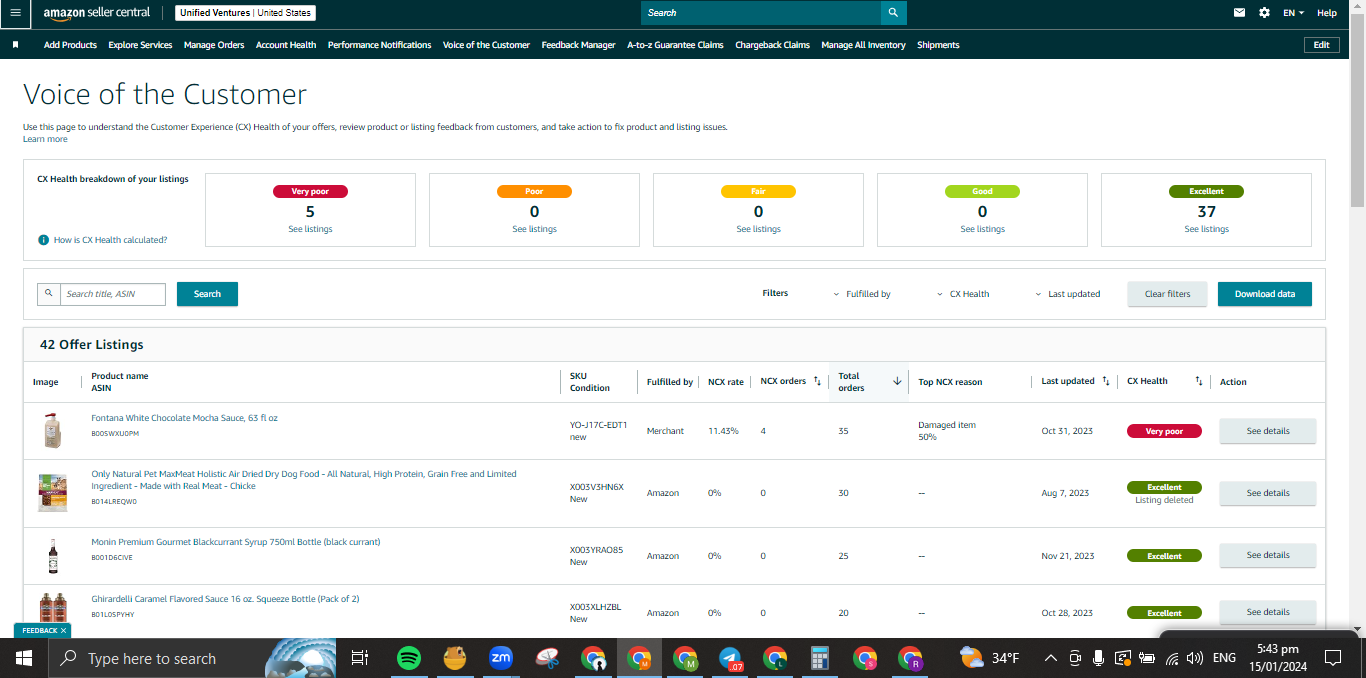Click the Wi-Fi network tray icon

(x=1170, y=658)
